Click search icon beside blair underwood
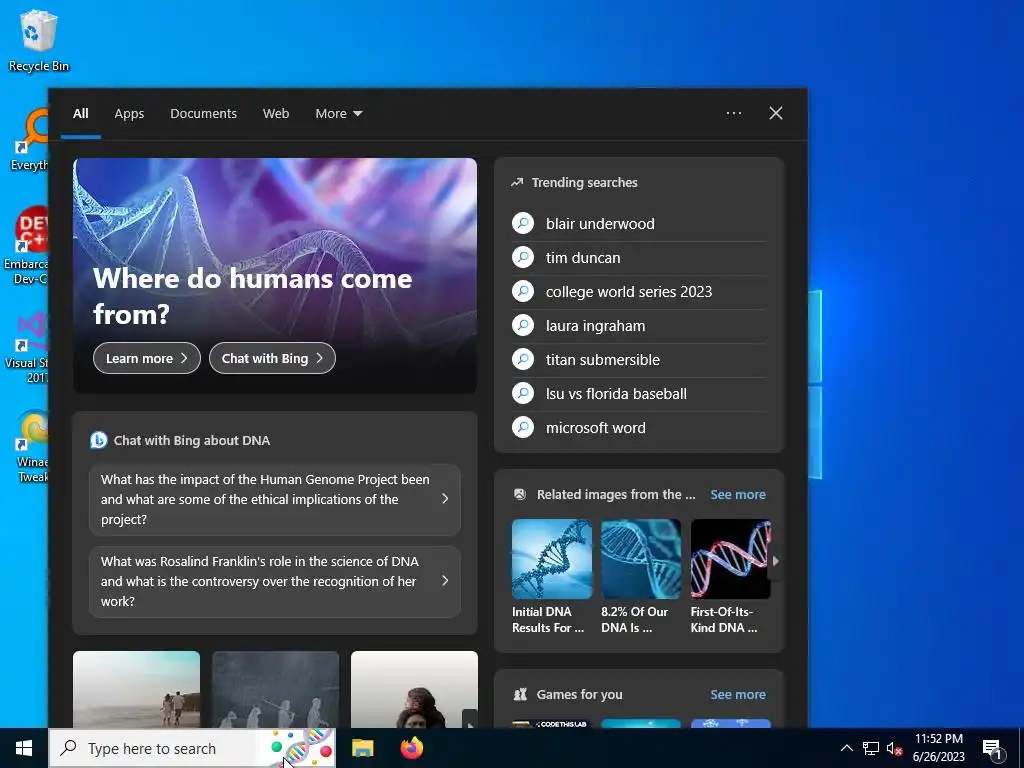This screenshot has width=1024, height=768. (522, 223)
